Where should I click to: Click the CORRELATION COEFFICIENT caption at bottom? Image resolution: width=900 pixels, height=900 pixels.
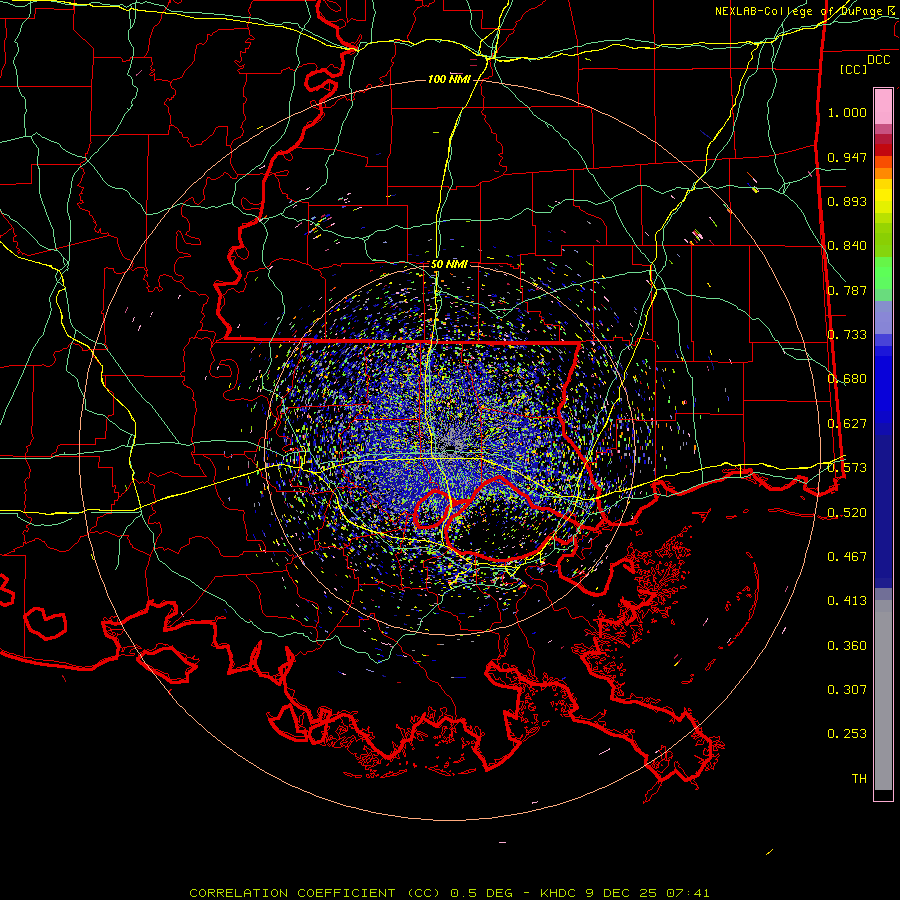pyautogui.click(x=449, y=893)
